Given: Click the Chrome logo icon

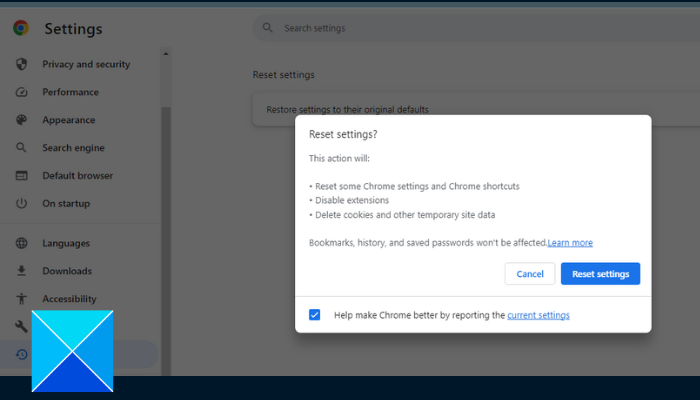Looking at the screenshot, I should [x=21, y=28].
